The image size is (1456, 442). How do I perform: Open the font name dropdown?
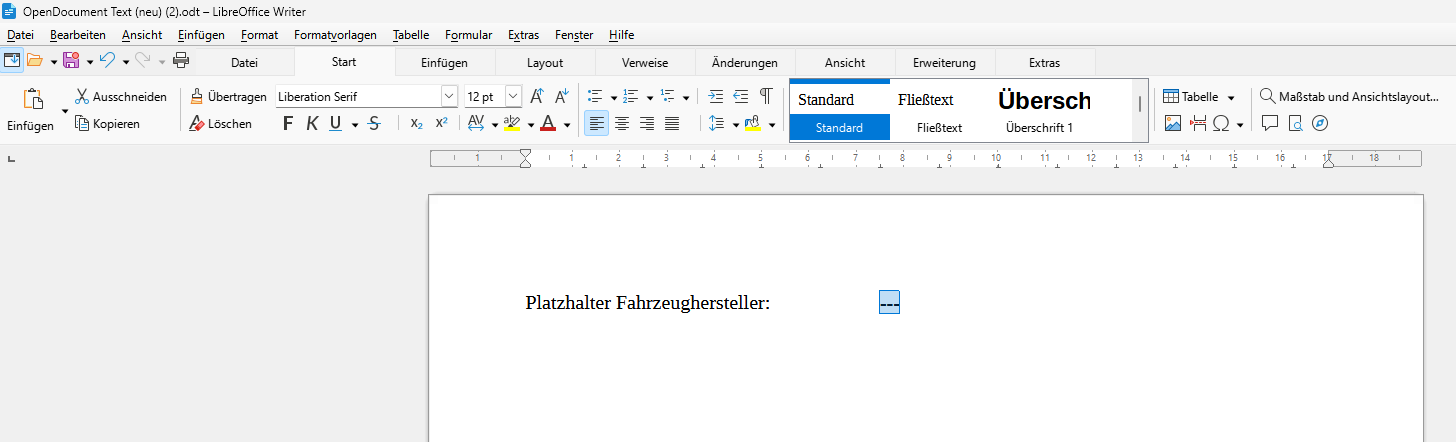pyautogui.click(x=449, y=97)
